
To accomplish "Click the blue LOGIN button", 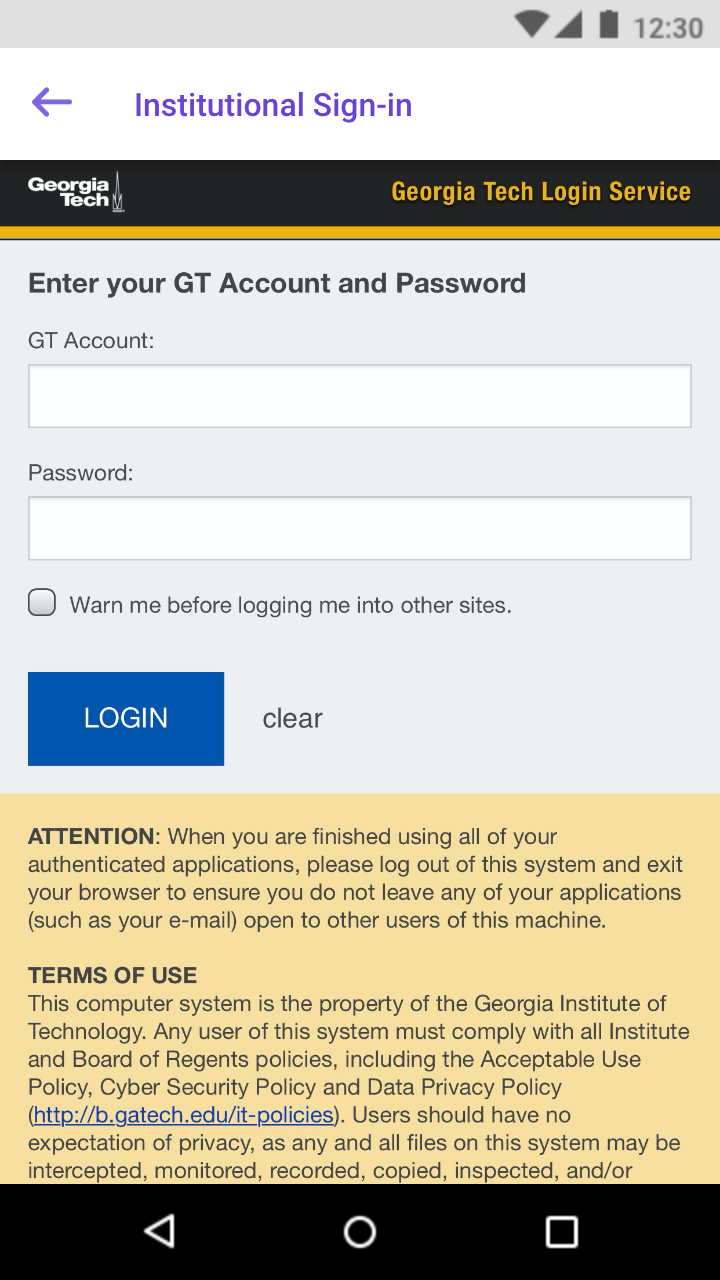I will coord(126,719).
